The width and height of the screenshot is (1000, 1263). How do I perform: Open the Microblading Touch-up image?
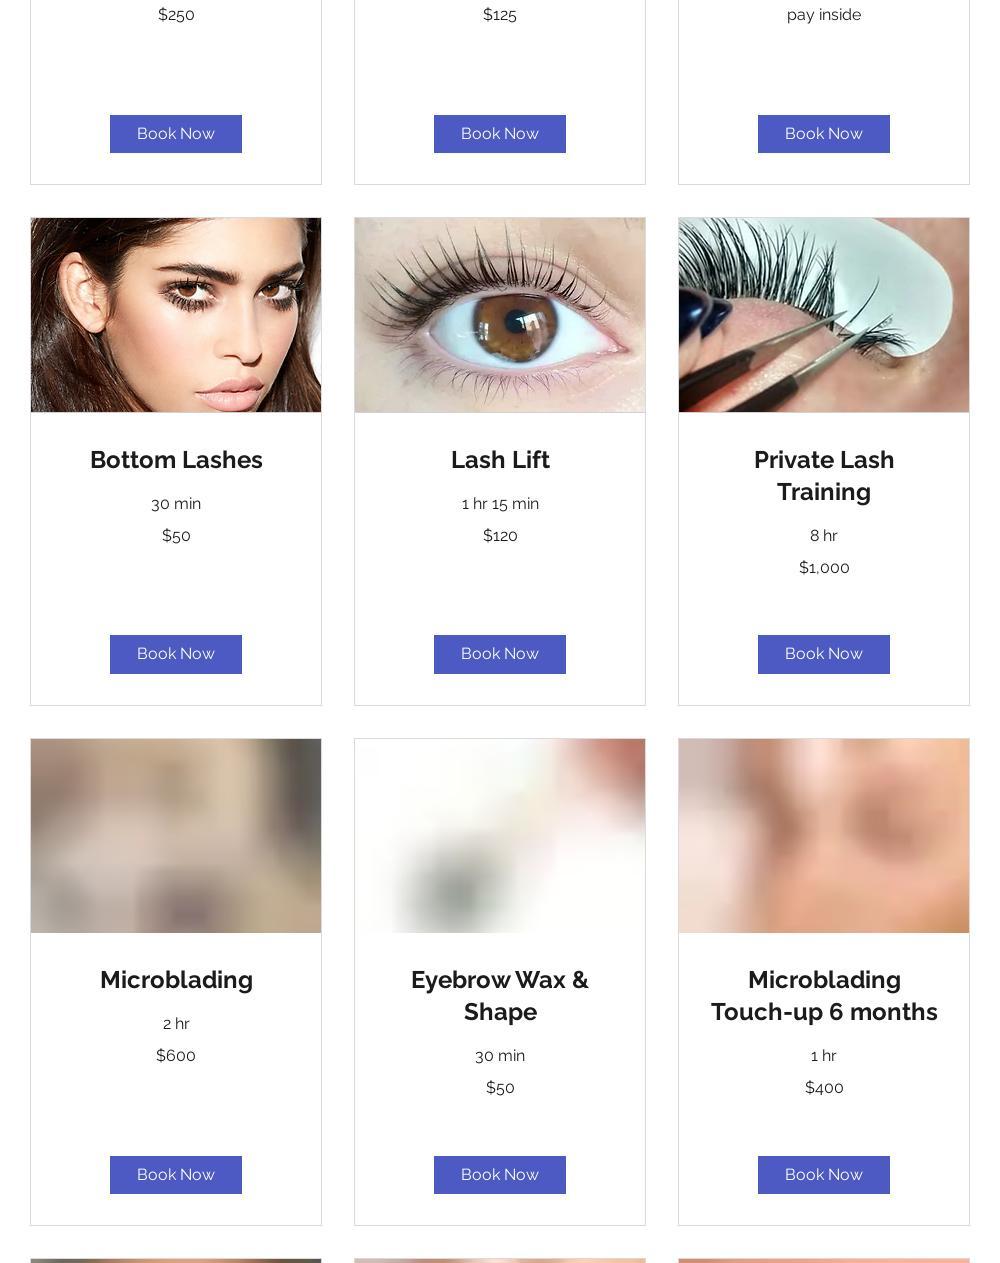(x=824, y=836)
